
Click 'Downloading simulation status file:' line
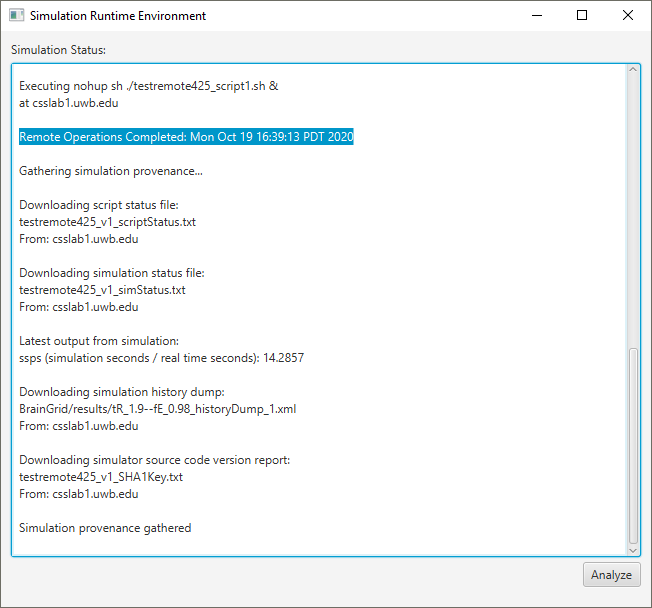pos(112,273)
